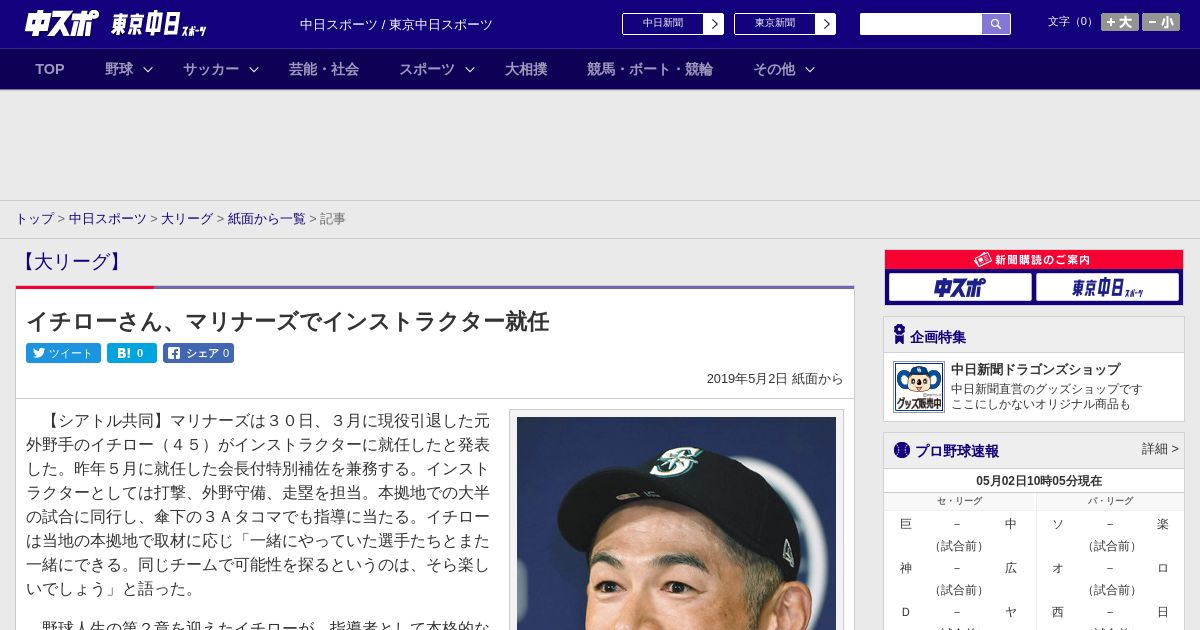Select 大相撲 in navigation bar
This screenshot has width=1200, height=630.
526,69
